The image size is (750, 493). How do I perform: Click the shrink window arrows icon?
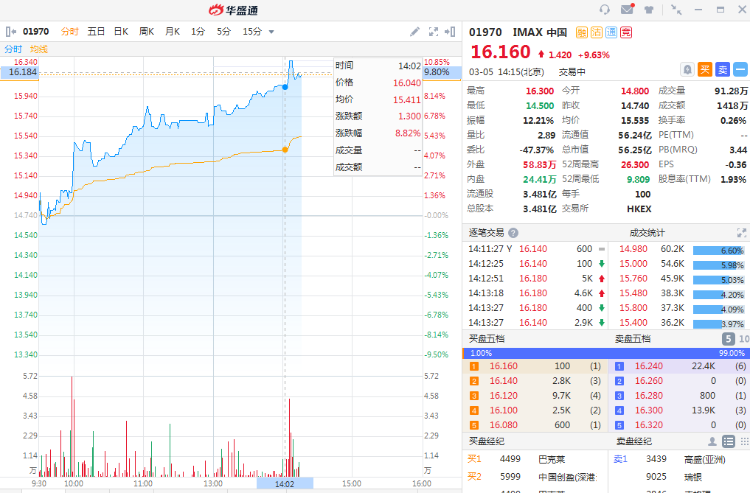click(x=676, y=10)
